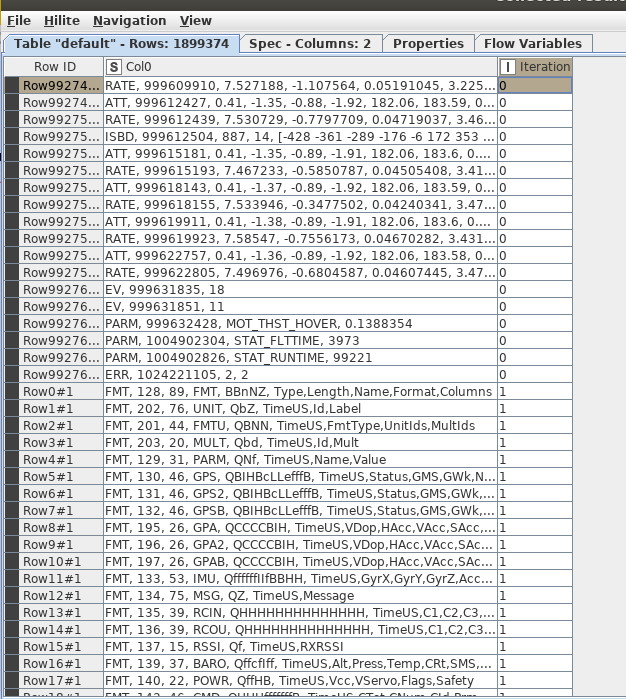Click cell "FMT, 135, 39, RCIN"
The image size is (626, 699).
click(301, 613)
